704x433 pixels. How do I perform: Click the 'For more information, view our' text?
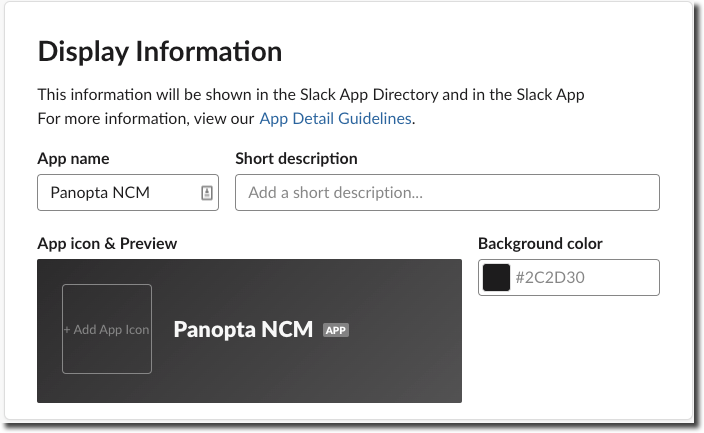[146, 118]
